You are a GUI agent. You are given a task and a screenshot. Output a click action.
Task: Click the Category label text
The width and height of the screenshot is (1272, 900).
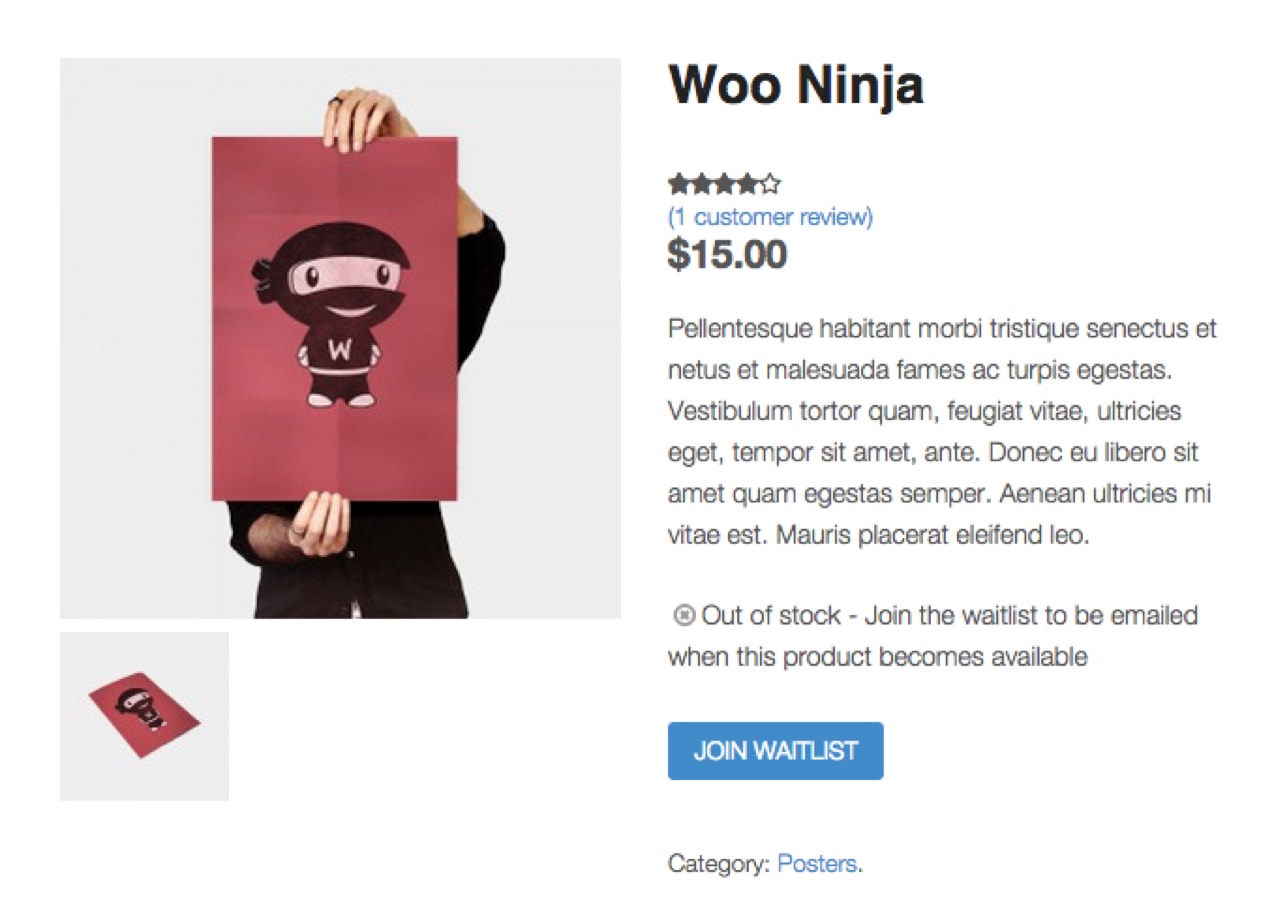point(719,864)
